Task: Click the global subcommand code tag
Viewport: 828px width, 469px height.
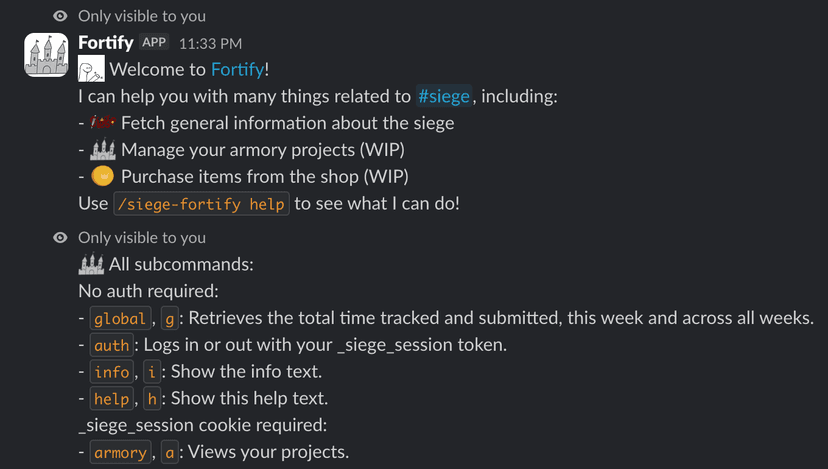Action: 119,319
